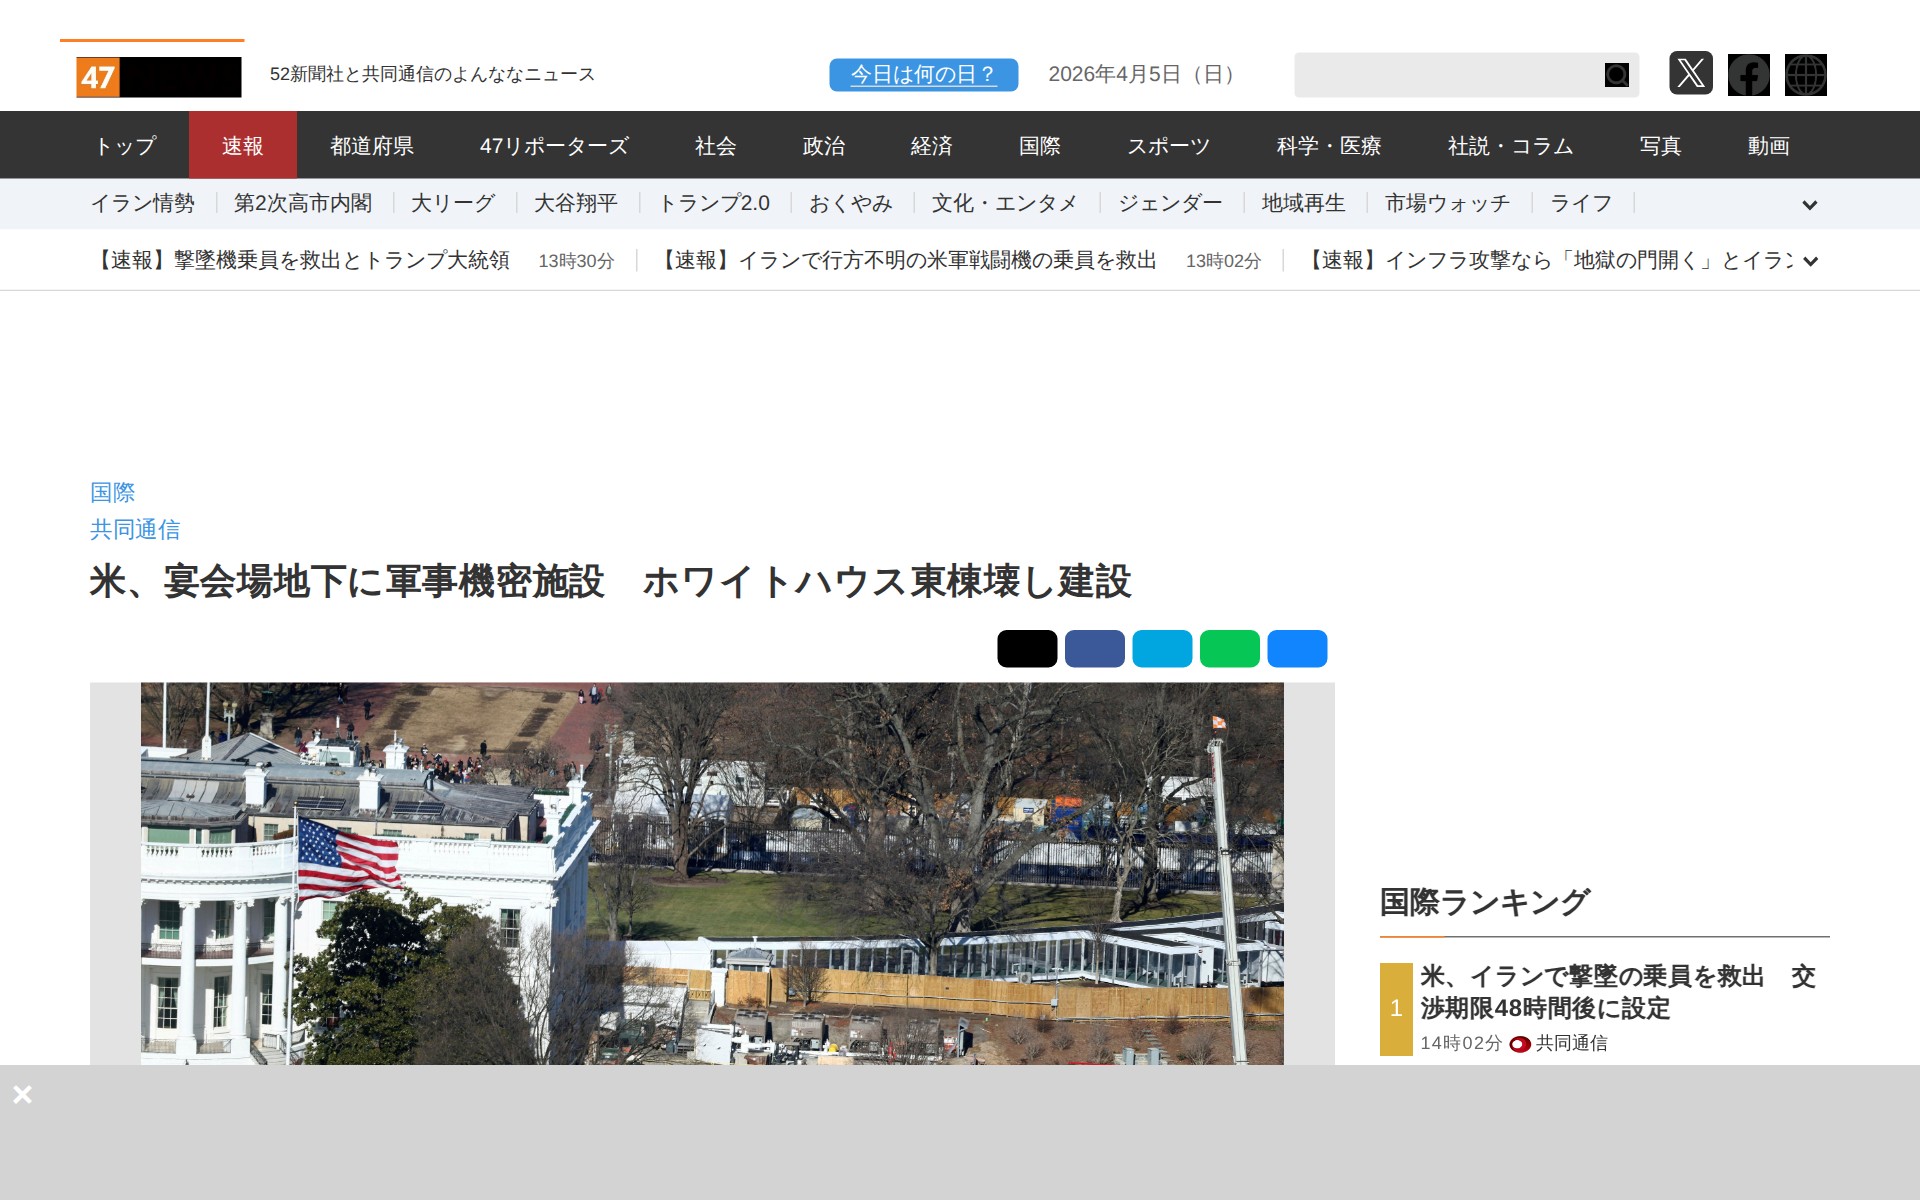Expand the breaking news ticker chevron

coord(1810,261)
